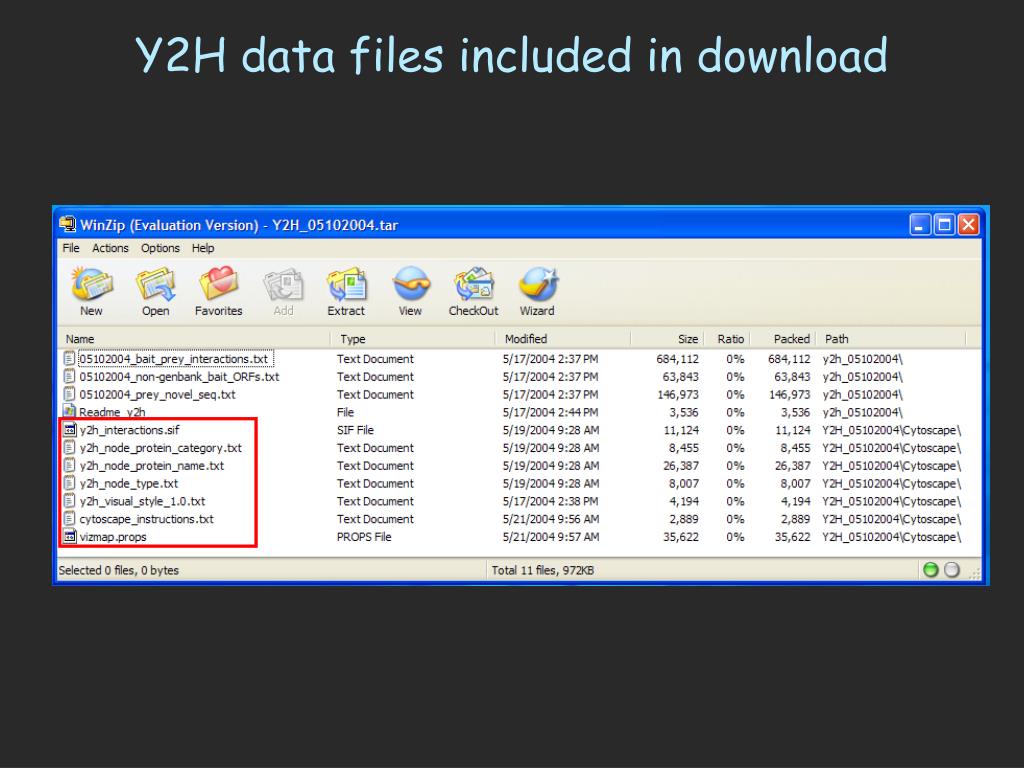The image size is (1024, 768).
Task: Close the WinZip window
Action: [x=968, y=225]
